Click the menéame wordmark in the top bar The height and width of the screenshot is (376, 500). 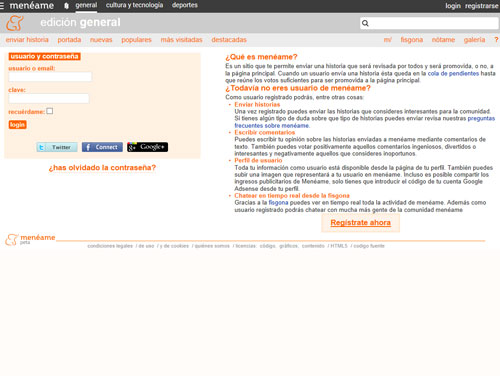pos(32,6)
